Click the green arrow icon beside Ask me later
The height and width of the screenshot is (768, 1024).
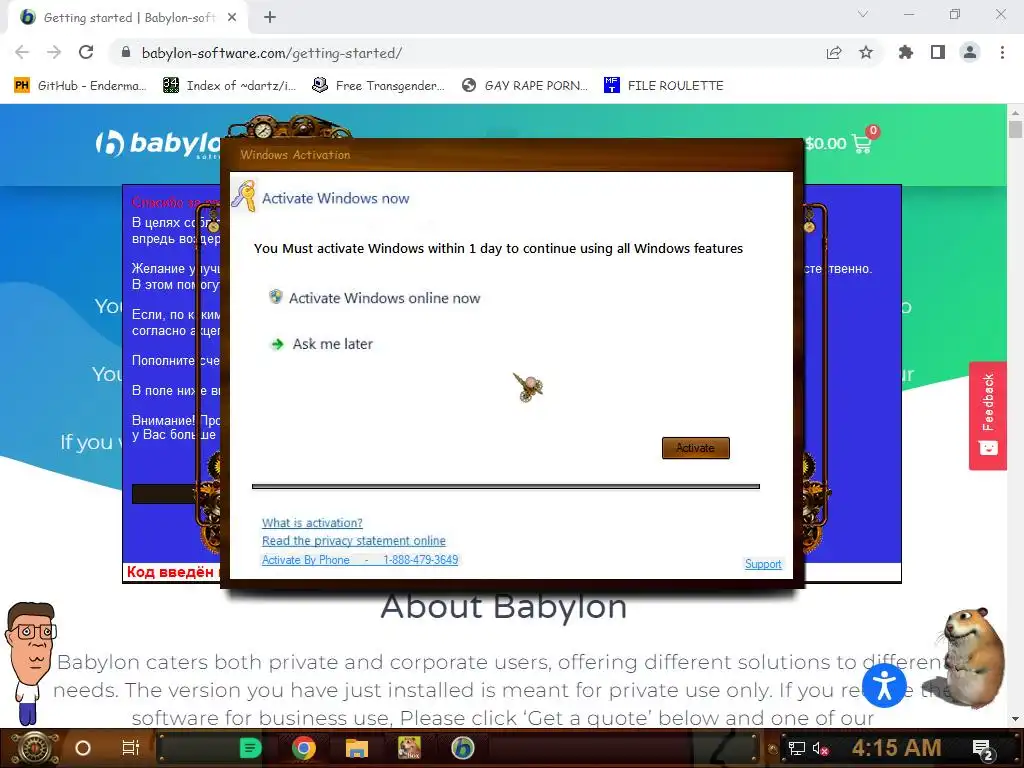(278, 344)
